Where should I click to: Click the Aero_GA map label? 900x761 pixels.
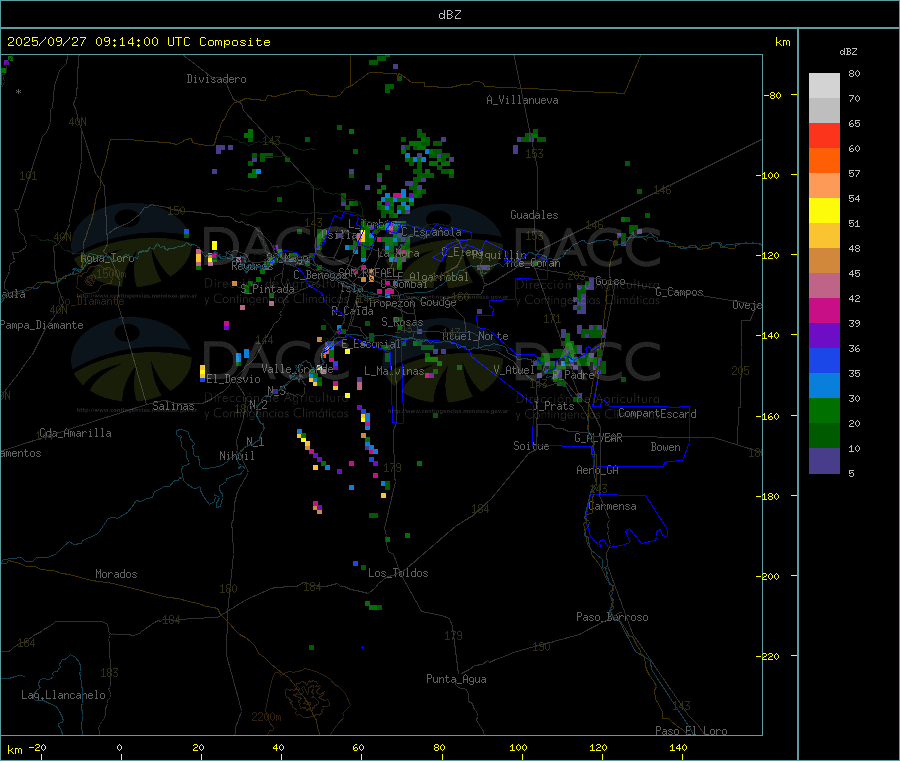(x=598, y=470)
